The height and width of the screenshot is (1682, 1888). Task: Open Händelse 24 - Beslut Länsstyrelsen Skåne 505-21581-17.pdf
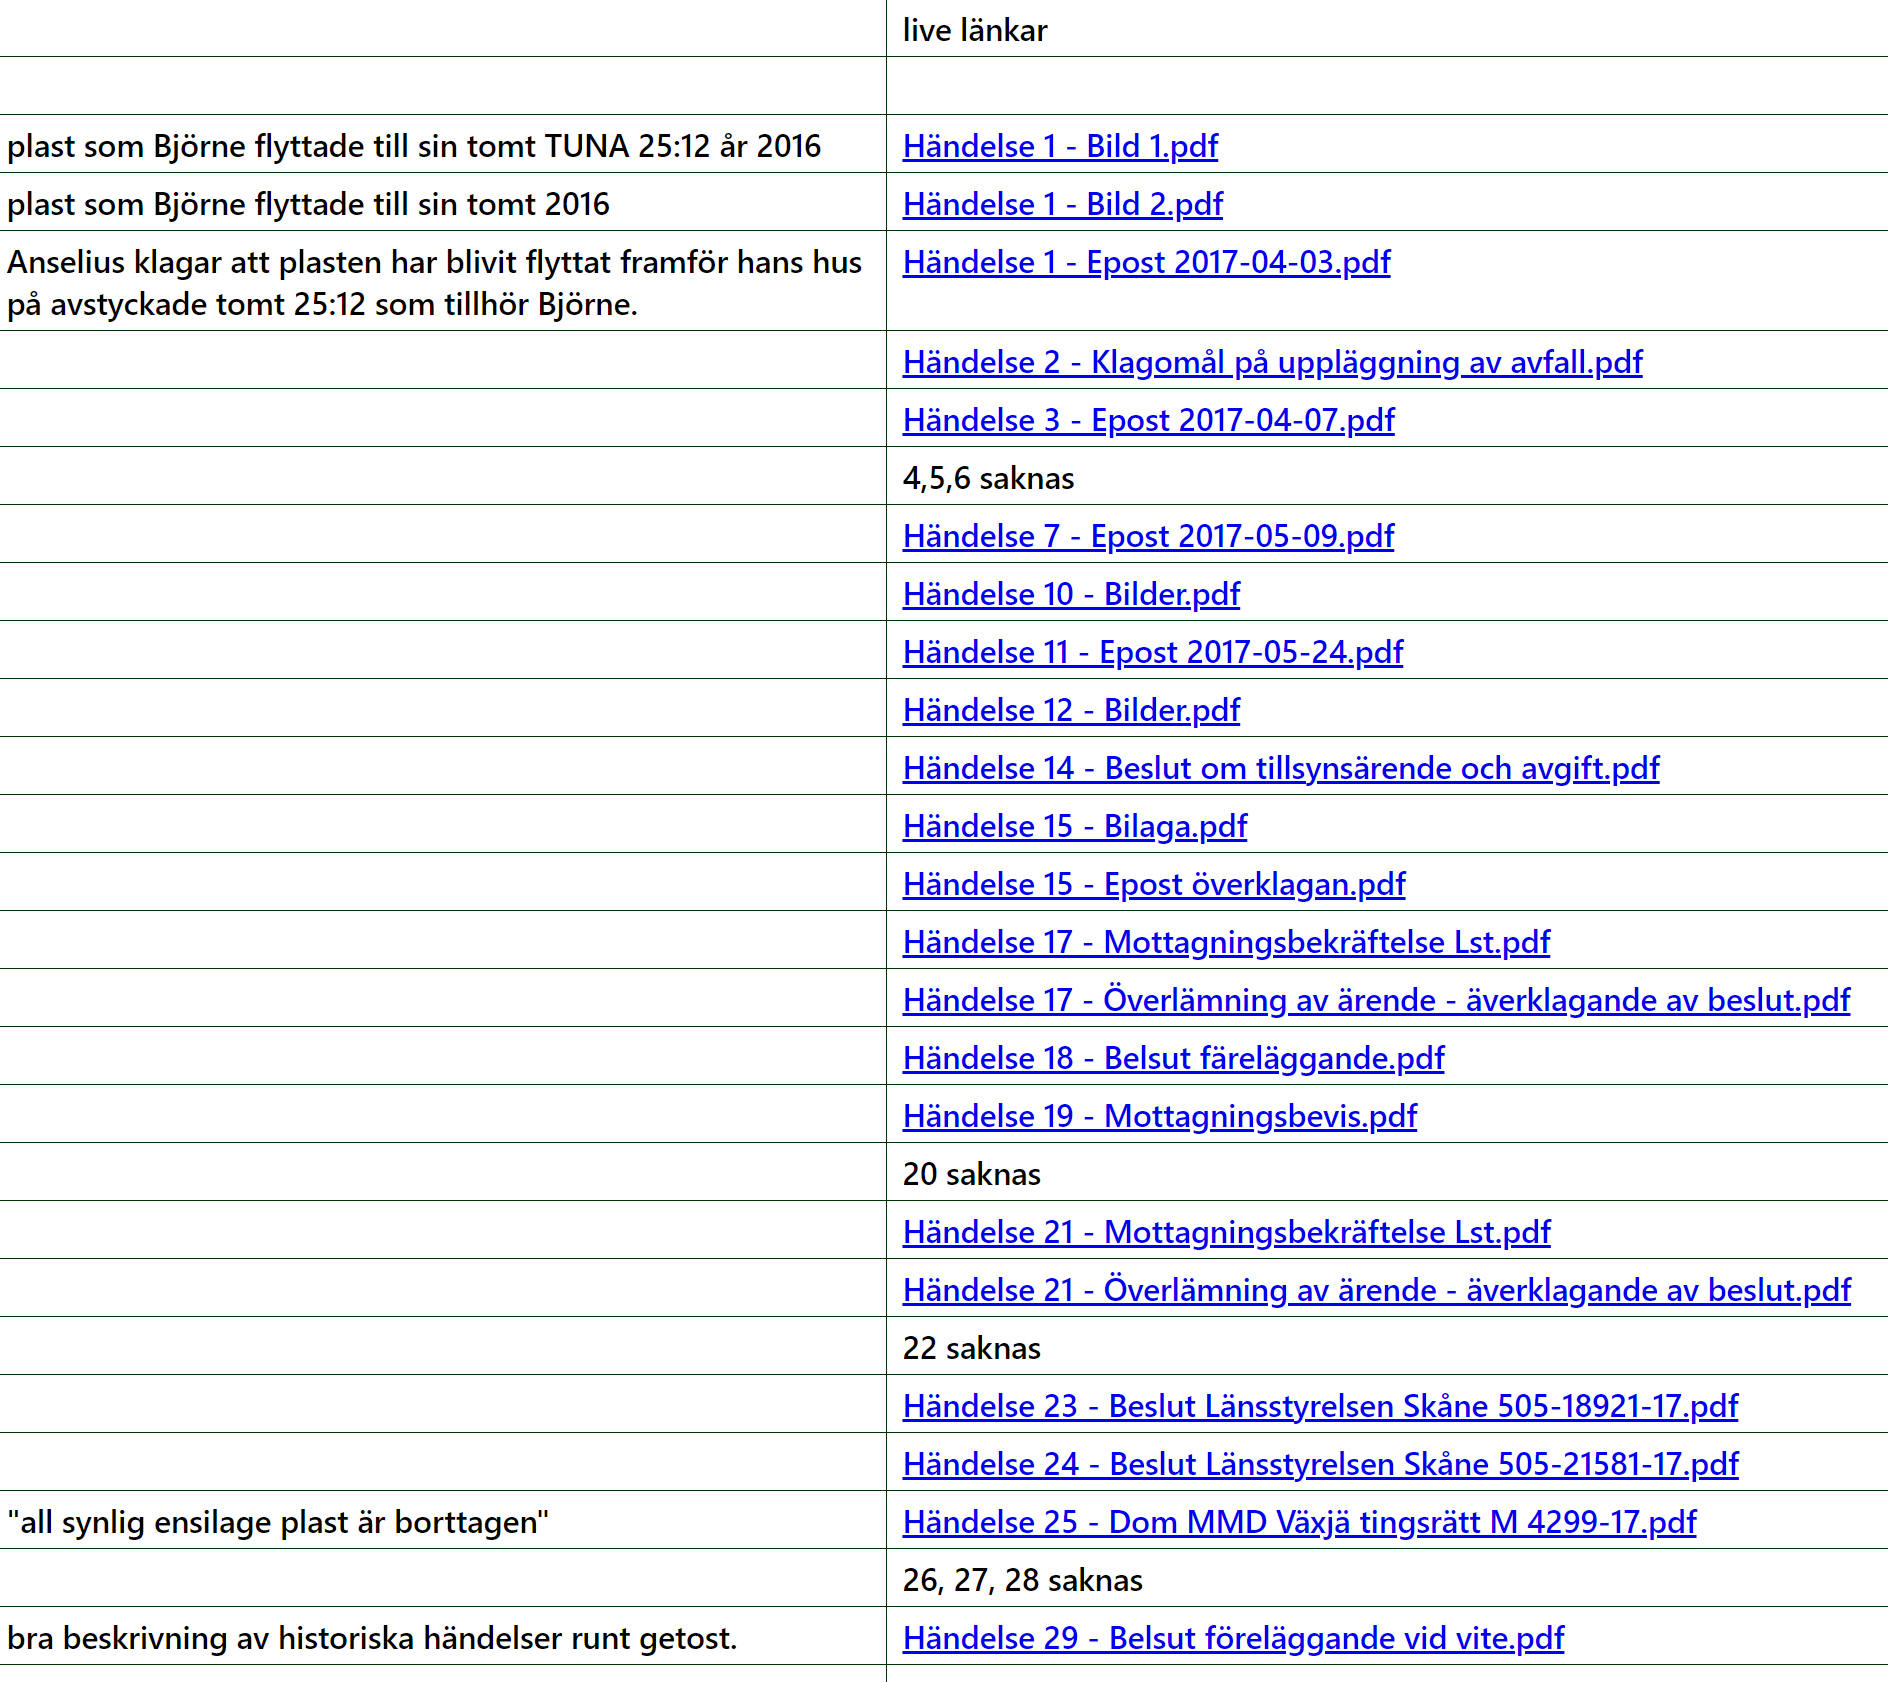pos(1320,1464)
